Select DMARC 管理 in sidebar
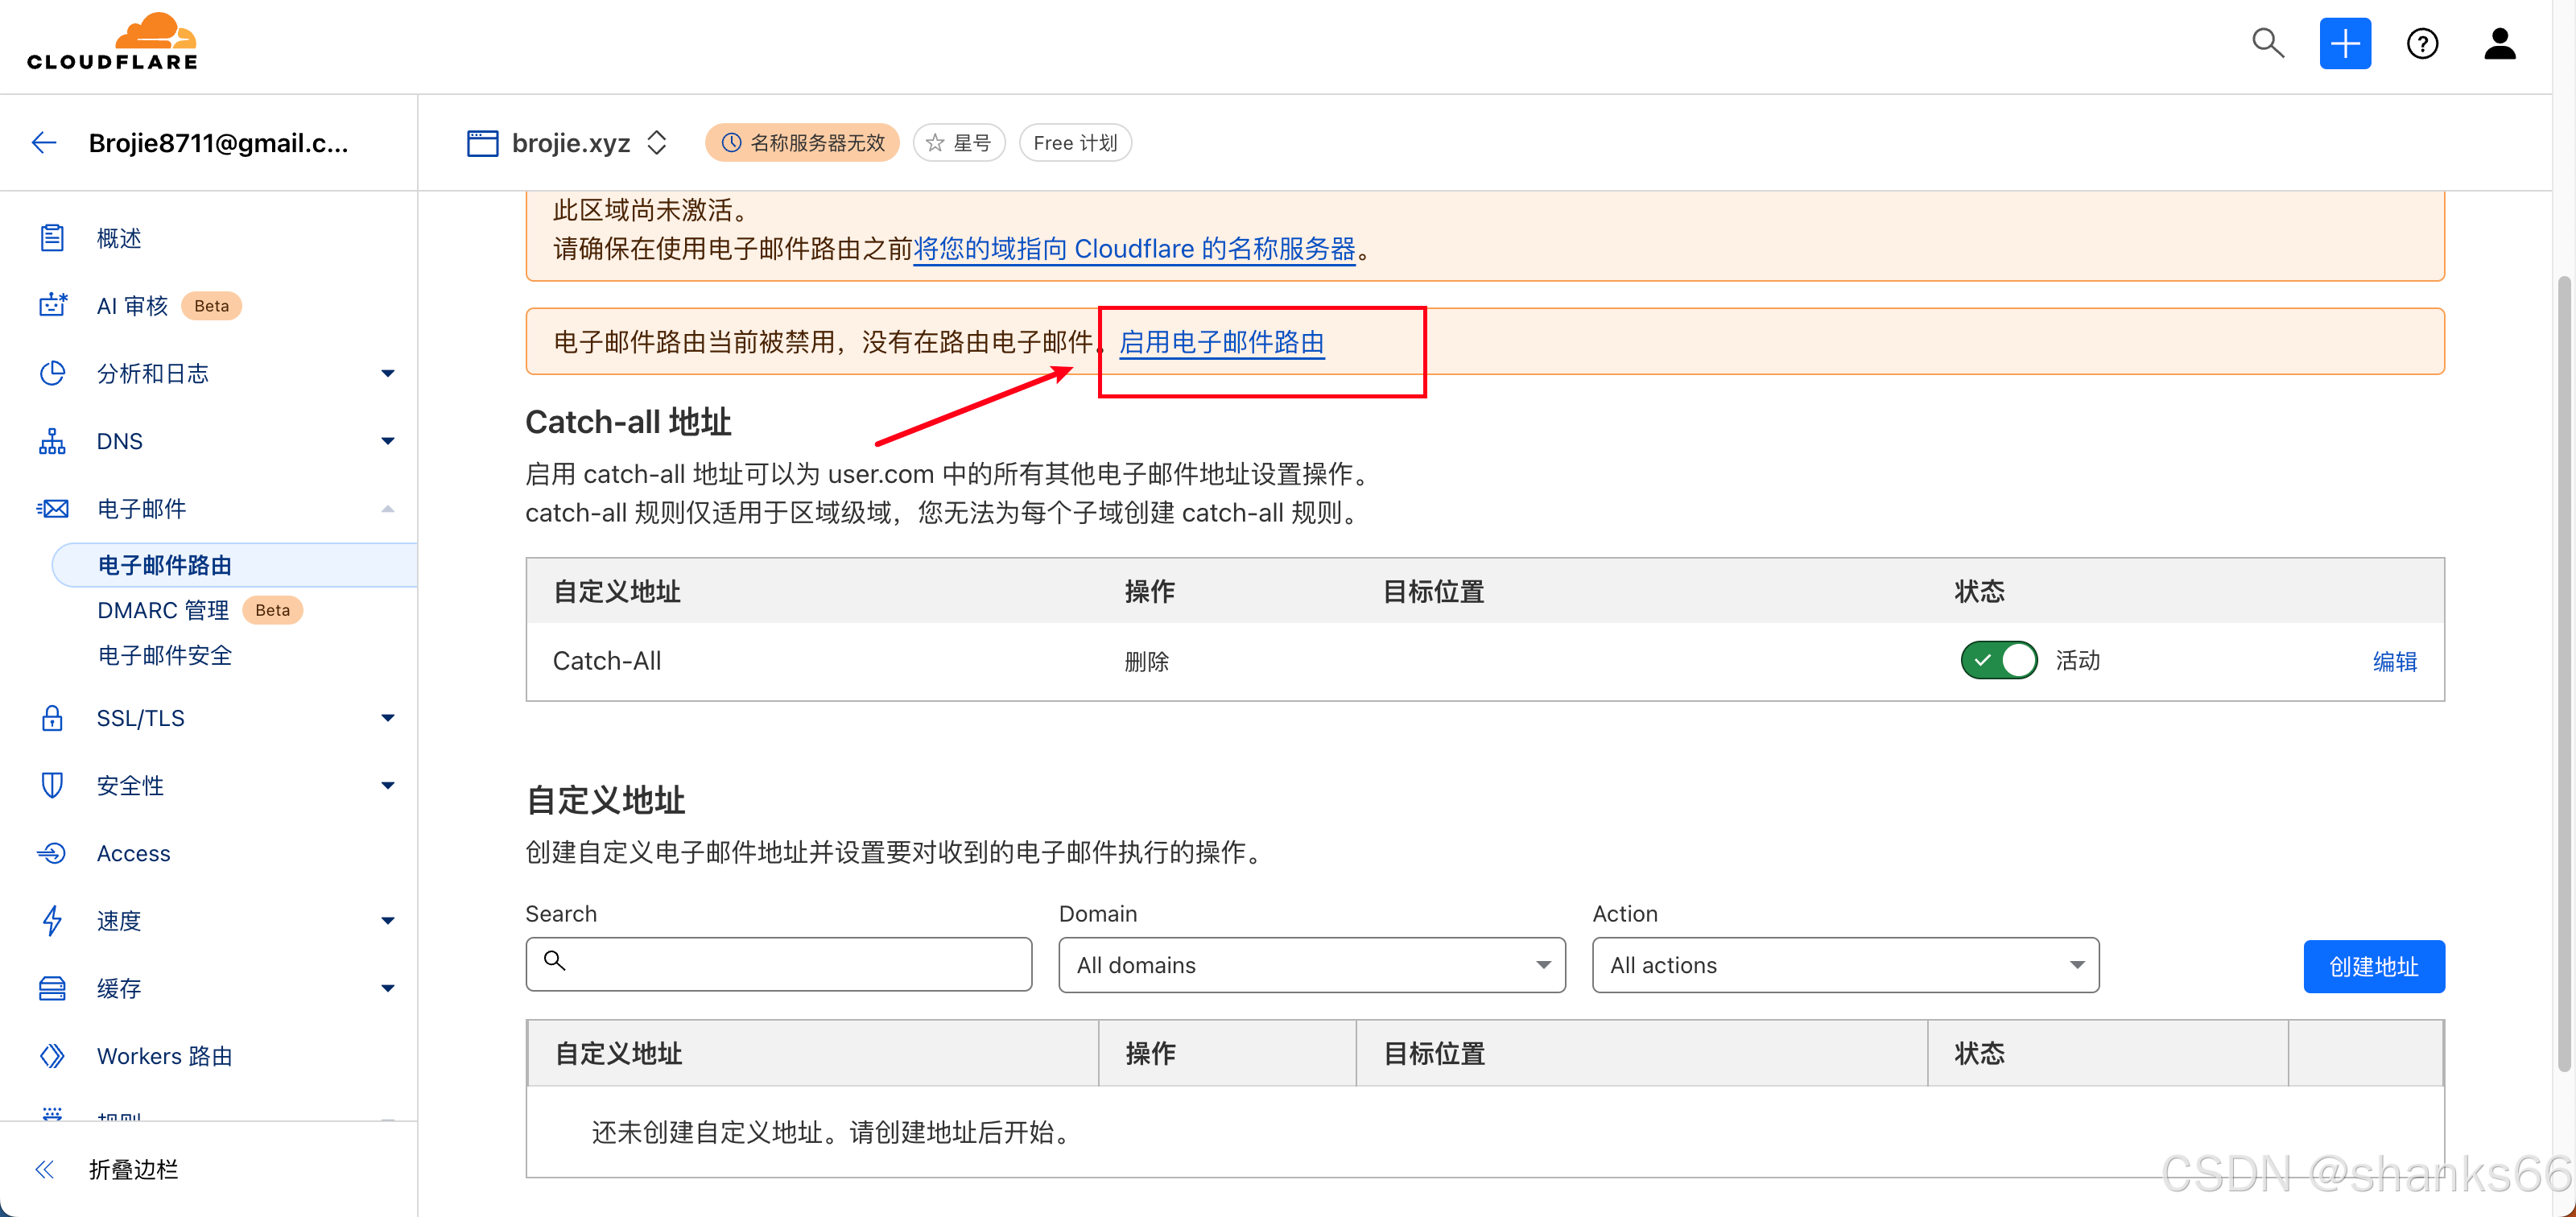 pyautogui.click(x=163, y=610)
